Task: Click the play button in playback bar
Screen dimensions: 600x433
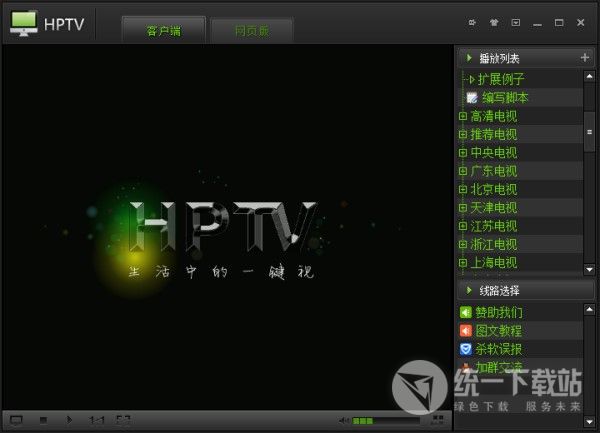Action: 69,420
